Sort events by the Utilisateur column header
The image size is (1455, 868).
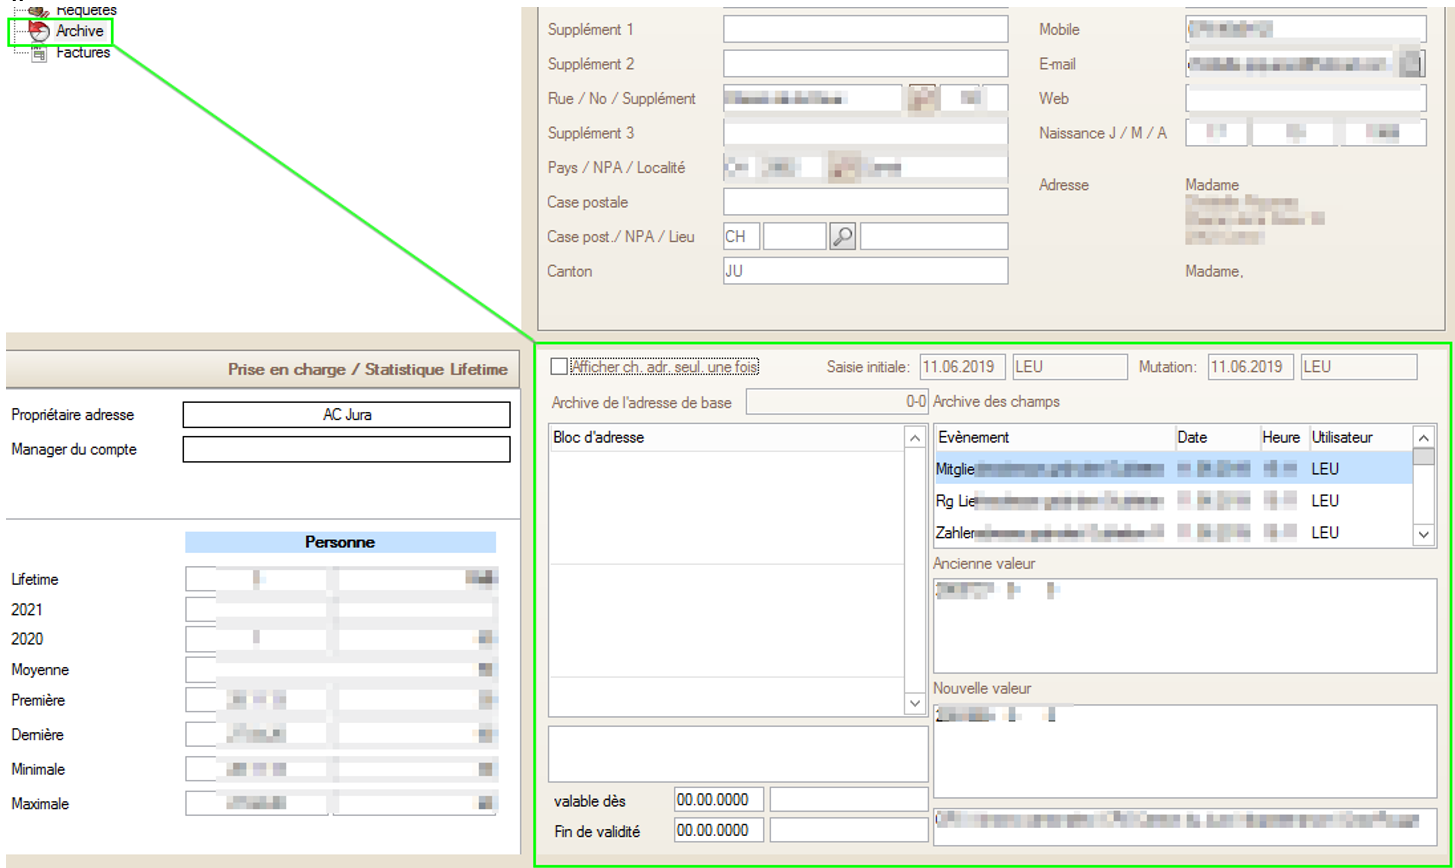click(x=1360, y=437)
